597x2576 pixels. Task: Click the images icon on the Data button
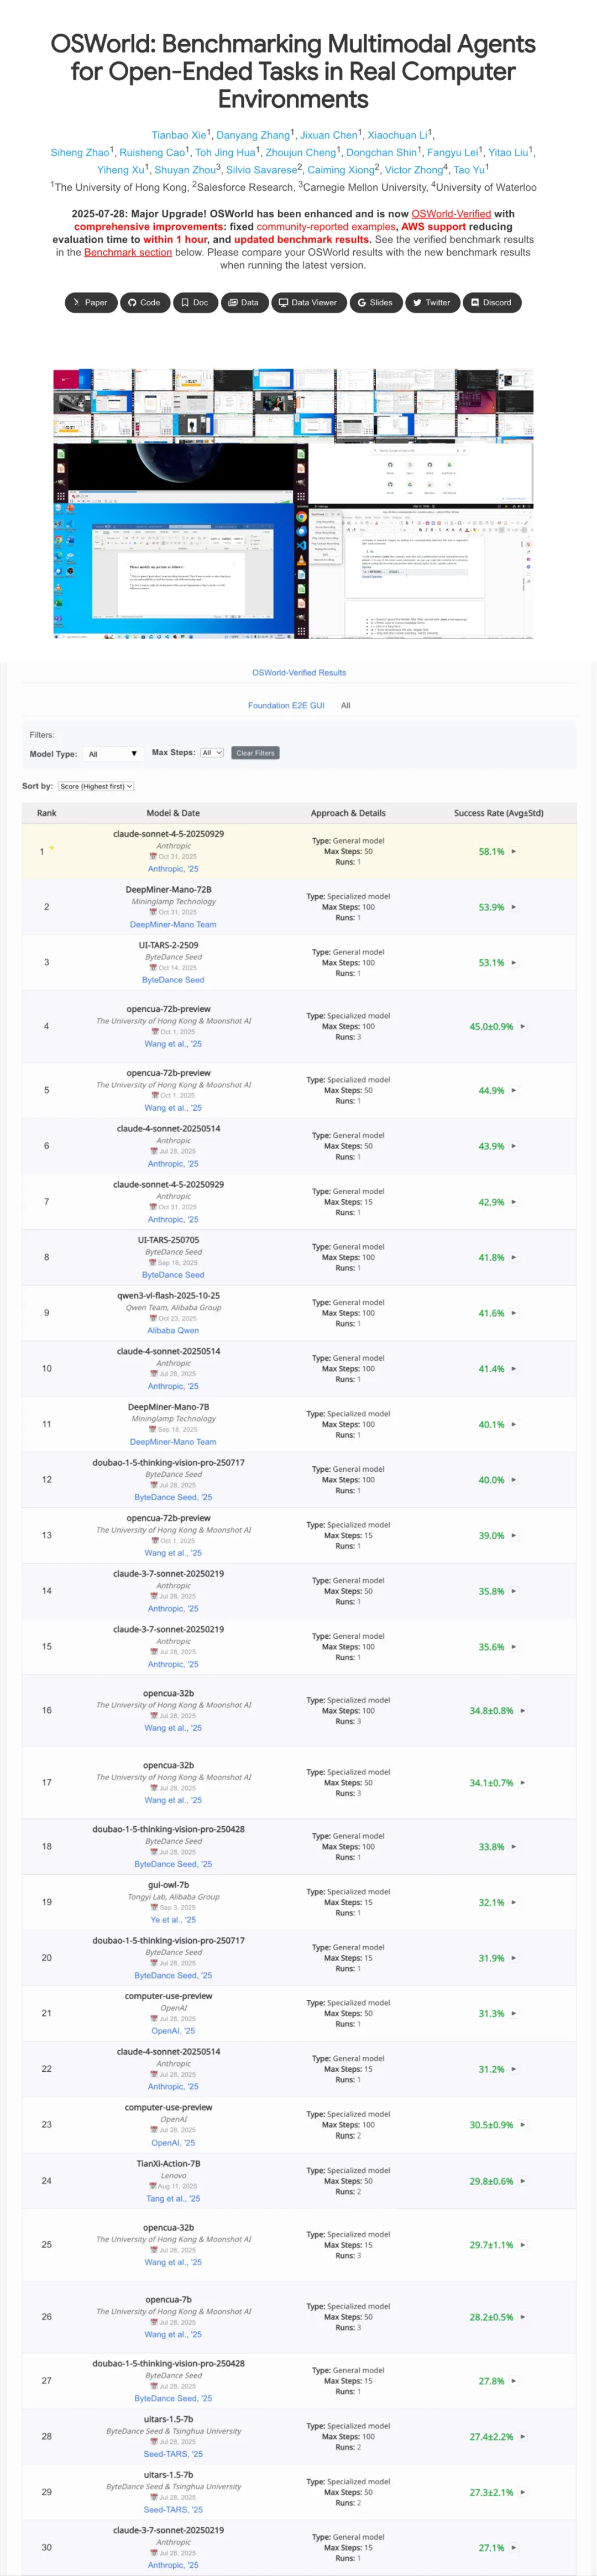pyautogui.click(x=232, y=302)
